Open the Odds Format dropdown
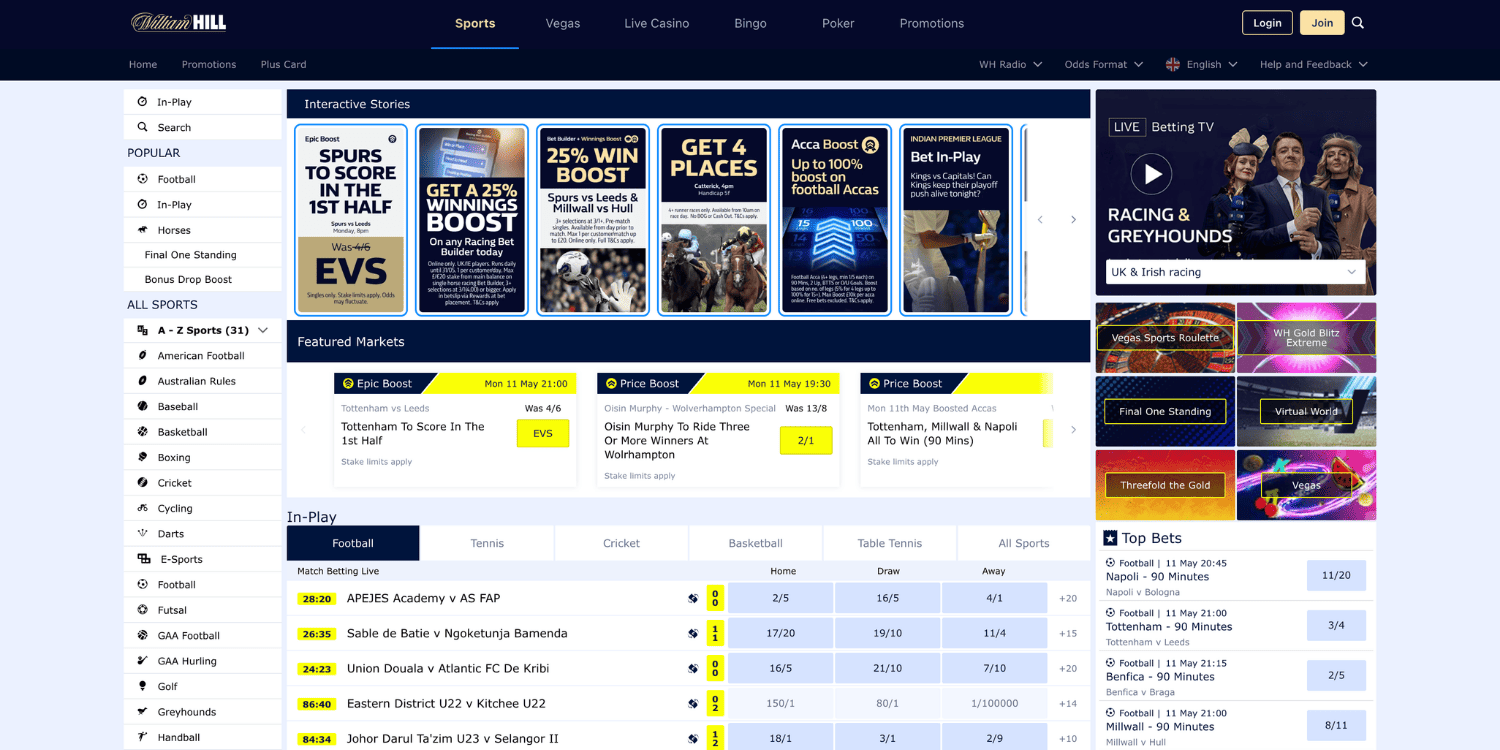This screenshot has height=750, width=1500. pyautogui.click(x=1104, y=64)
